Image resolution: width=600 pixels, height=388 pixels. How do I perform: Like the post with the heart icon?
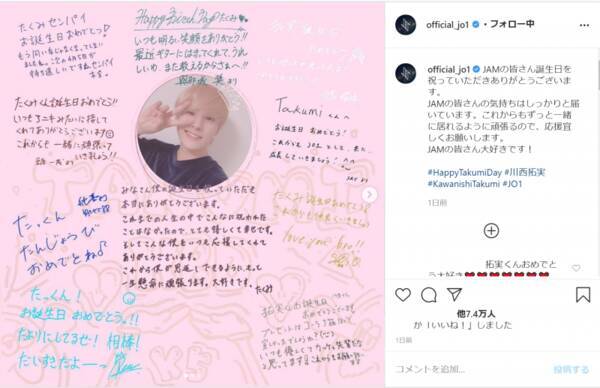(403, 295)
